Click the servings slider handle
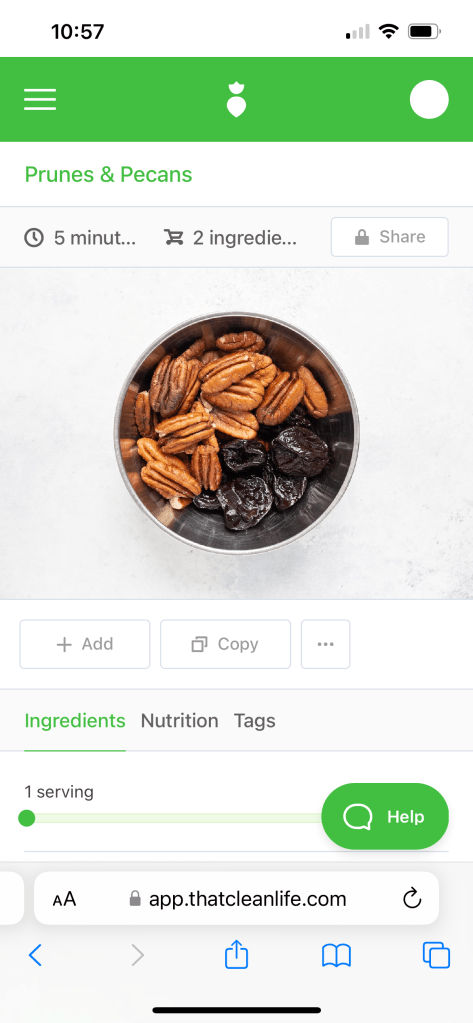The image size is (473, 1023). [x=27, y=818]
